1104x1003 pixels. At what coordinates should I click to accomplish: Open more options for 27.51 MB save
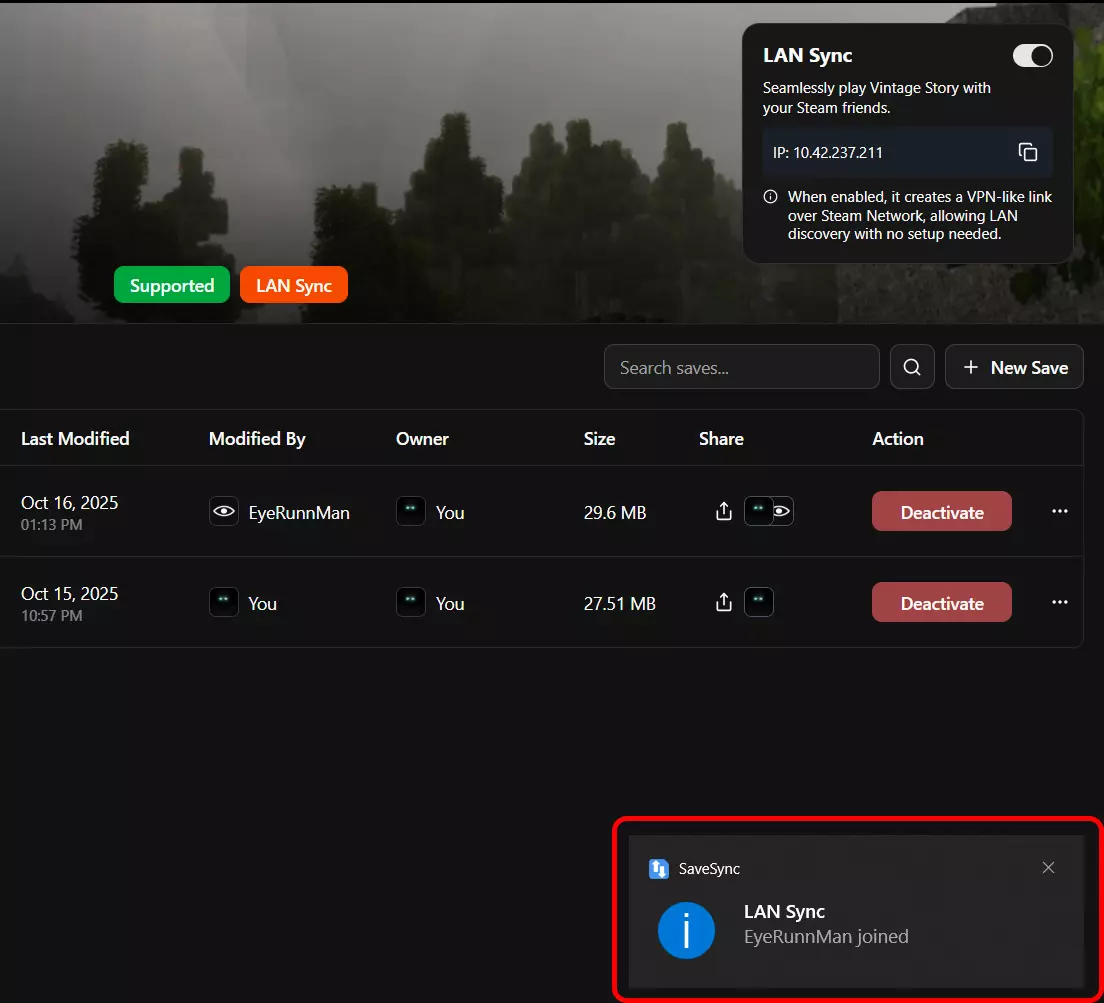[1060, 602]
